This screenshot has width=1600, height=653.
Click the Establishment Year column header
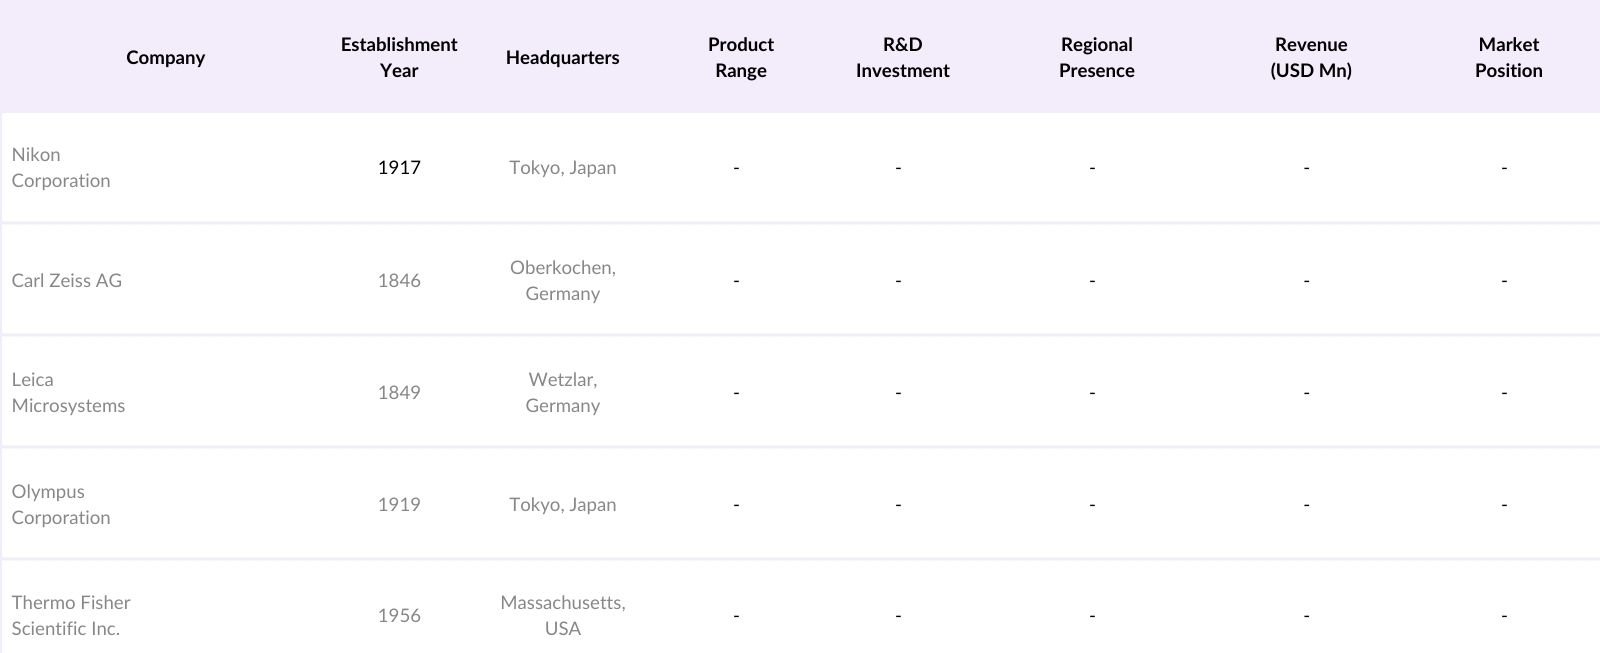click(x=398, y=57)
